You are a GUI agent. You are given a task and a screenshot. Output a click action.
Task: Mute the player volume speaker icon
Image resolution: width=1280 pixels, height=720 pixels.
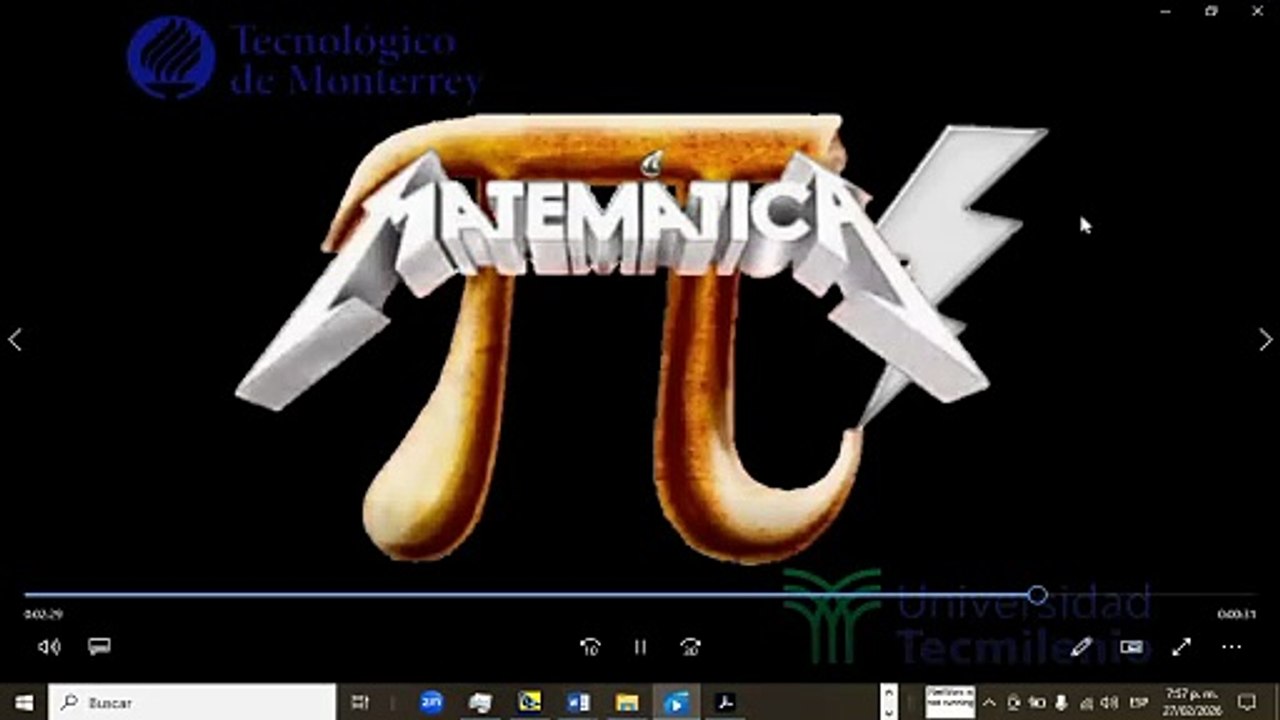[x=48, y=647]
